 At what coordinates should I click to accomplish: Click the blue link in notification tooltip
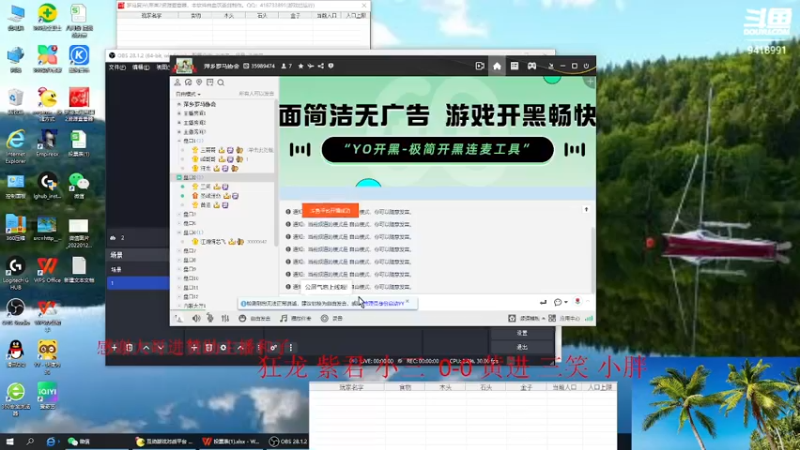click(384, 303)
